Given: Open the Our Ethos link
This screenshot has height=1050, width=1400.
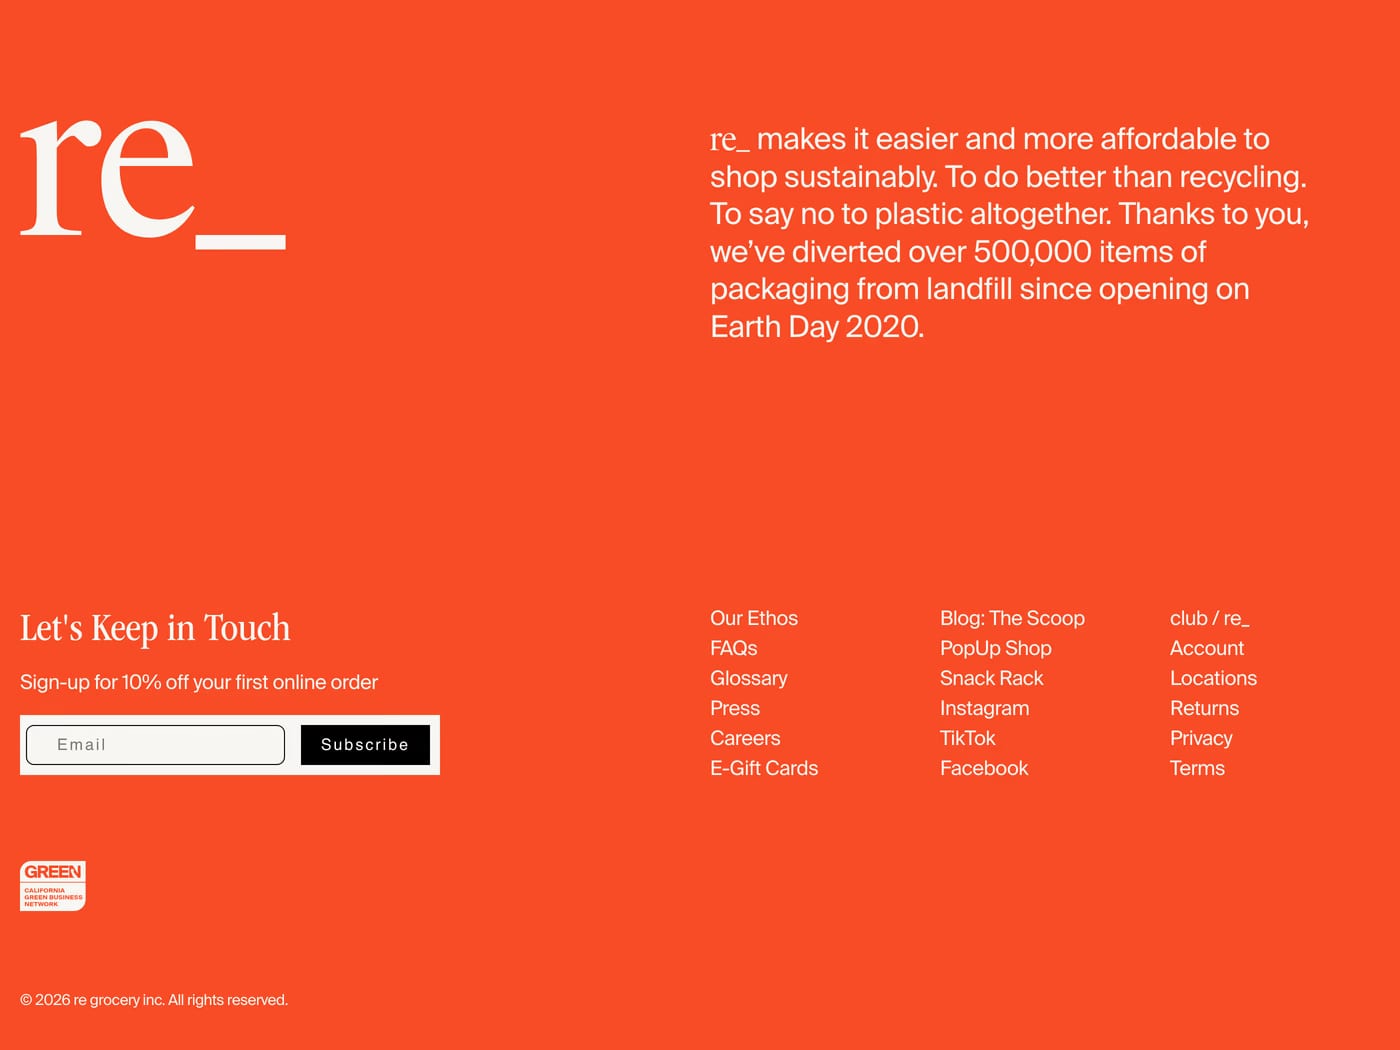Looking at the screenshot, I should [x=754, y=618].
